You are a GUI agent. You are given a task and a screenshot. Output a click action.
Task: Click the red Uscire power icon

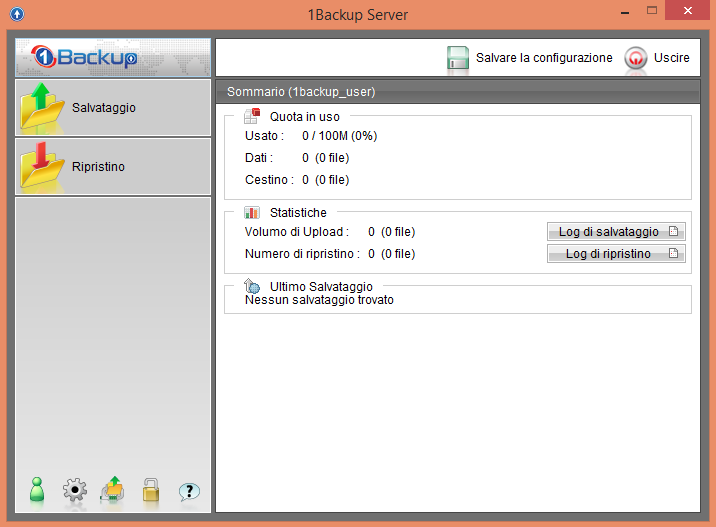click(x=636, y=58)
